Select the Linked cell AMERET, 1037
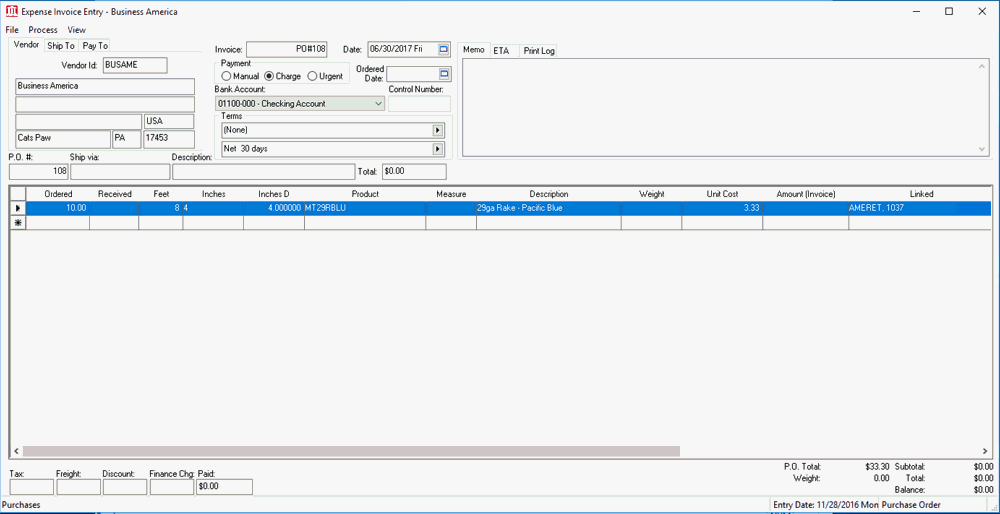Viewport: 1000px width, 514px height. point(920,208)
